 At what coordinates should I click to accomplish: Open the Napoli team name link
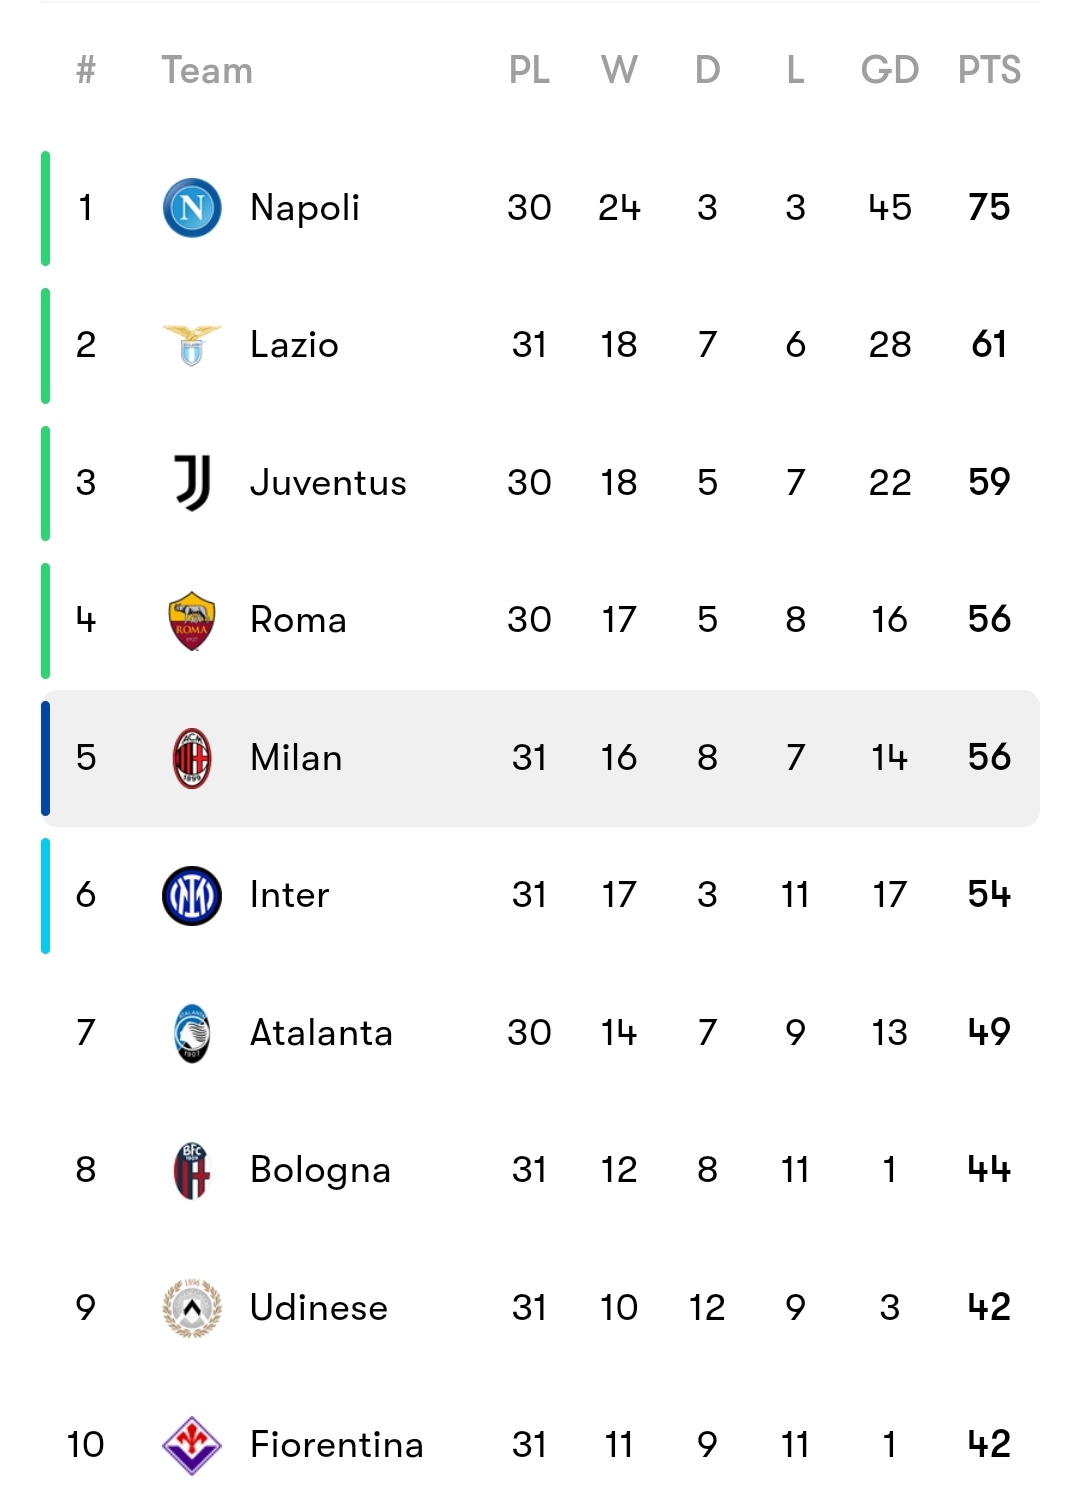(304, 208)
